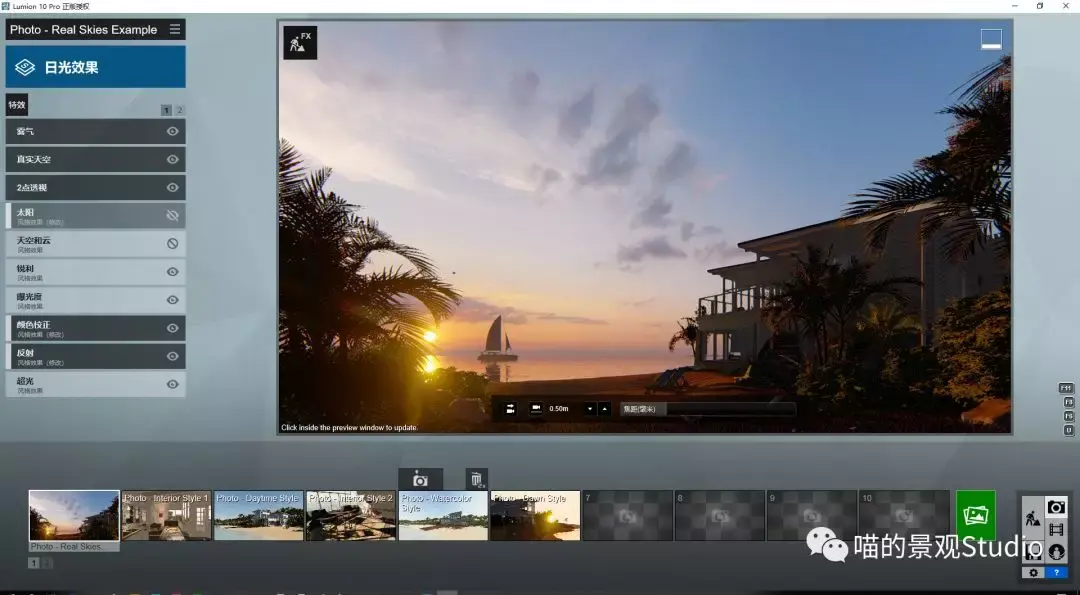Click the disabled circle icon for 天空和云
The width and height of the screenshot is (1080, 595).
(172, 243)
